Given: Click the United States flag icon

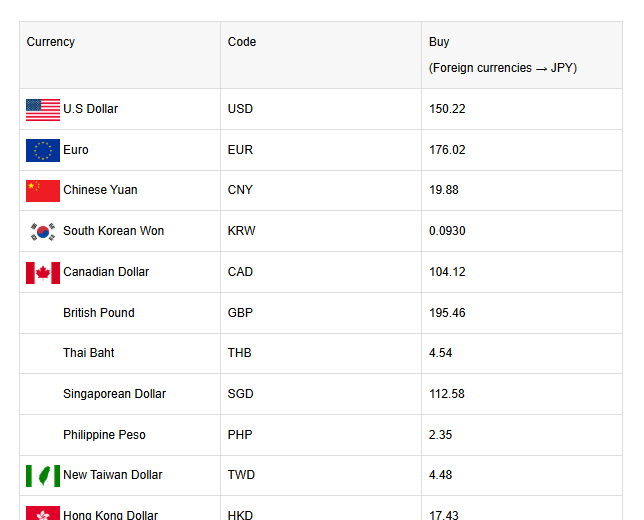Looking at the screenshot, I should 43,109.
